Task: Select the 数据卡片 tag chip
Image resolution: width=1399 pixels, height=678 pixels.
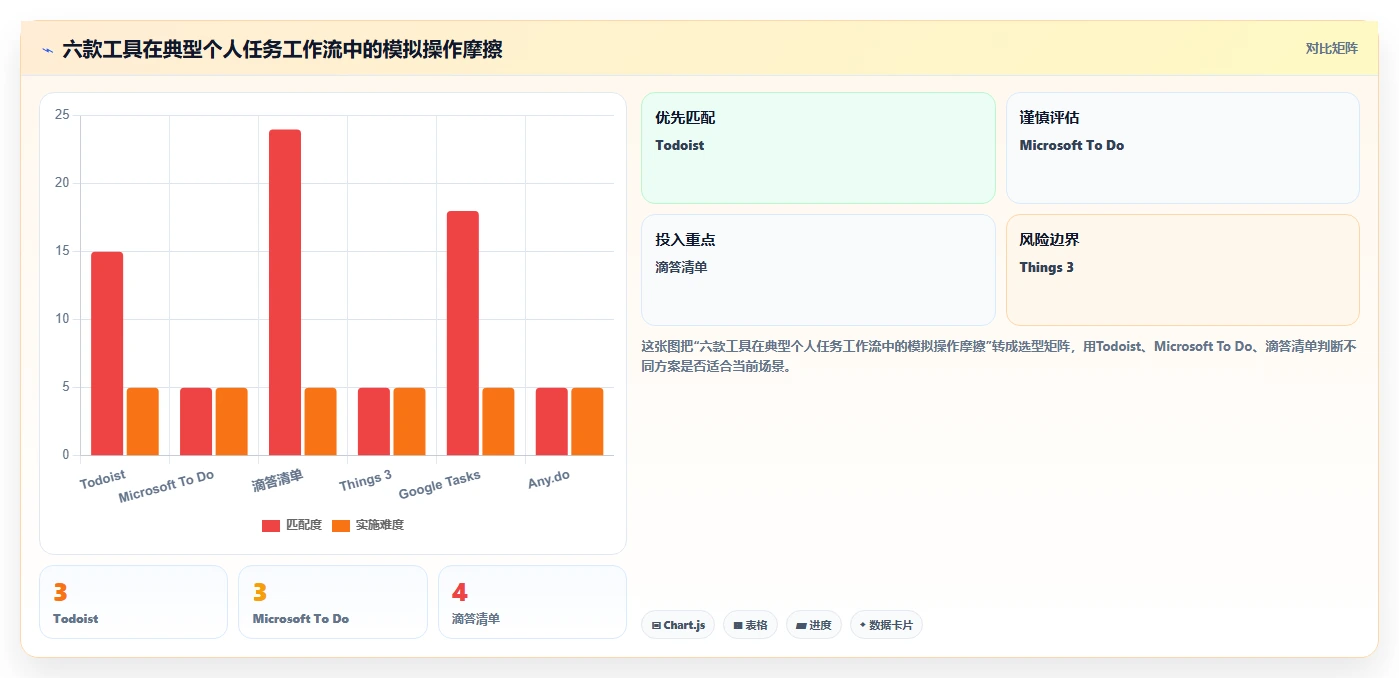Action: [x=886, y=625]
